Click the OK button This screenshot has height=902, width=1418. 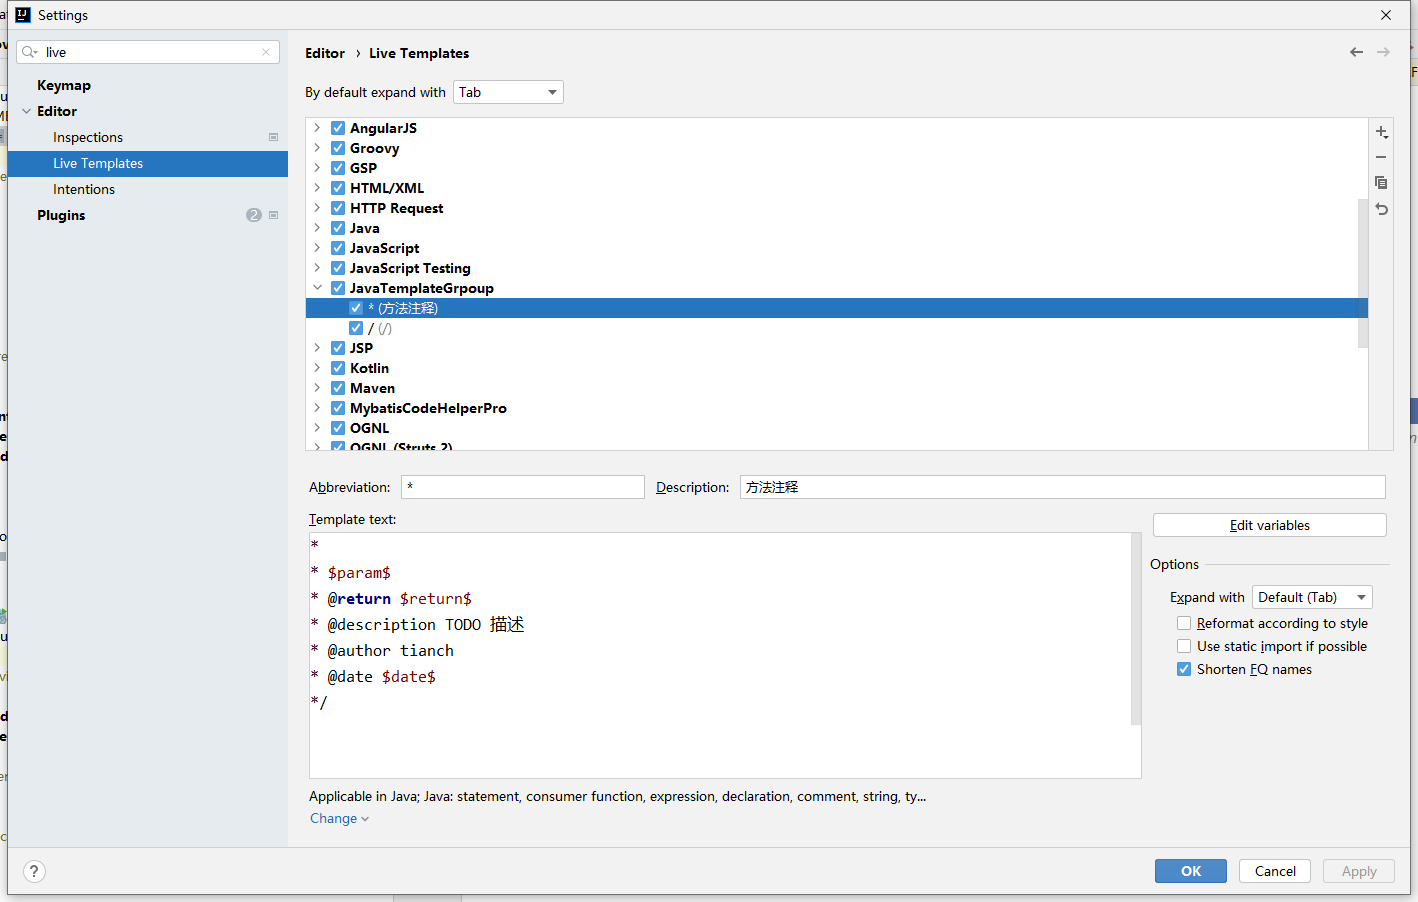click(x=1191, y=871)
